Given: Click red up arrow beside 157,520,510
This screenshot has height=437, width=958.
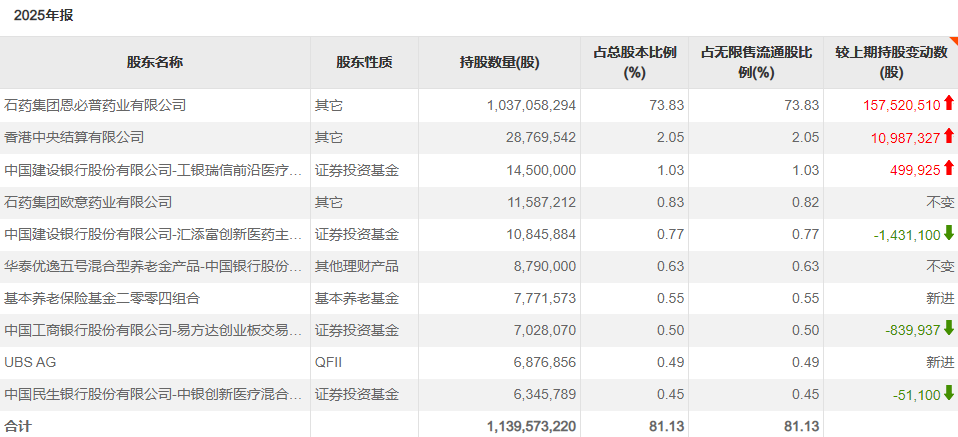Looking at the screenshot, I should click(948, 103).
